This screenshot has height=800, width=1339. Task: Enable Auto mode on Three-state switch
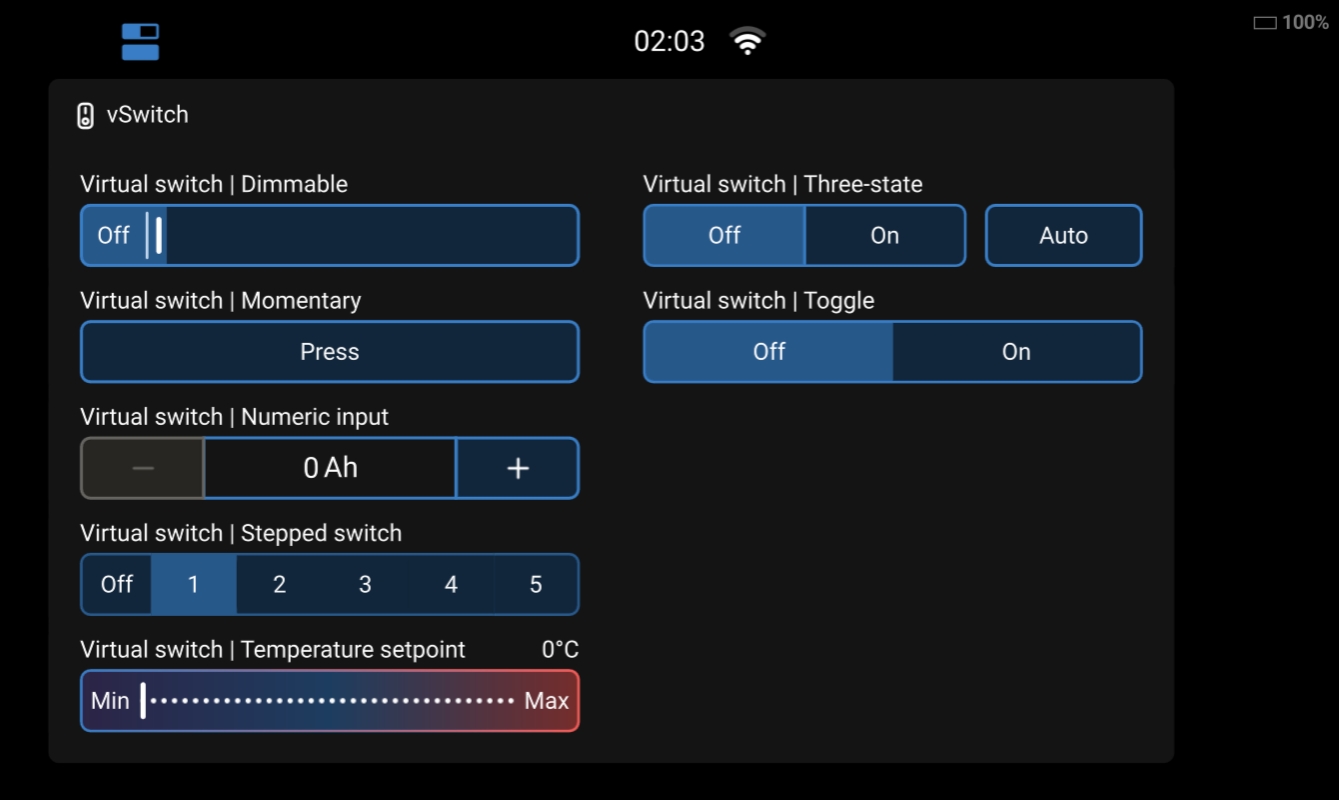point(1063,236)
